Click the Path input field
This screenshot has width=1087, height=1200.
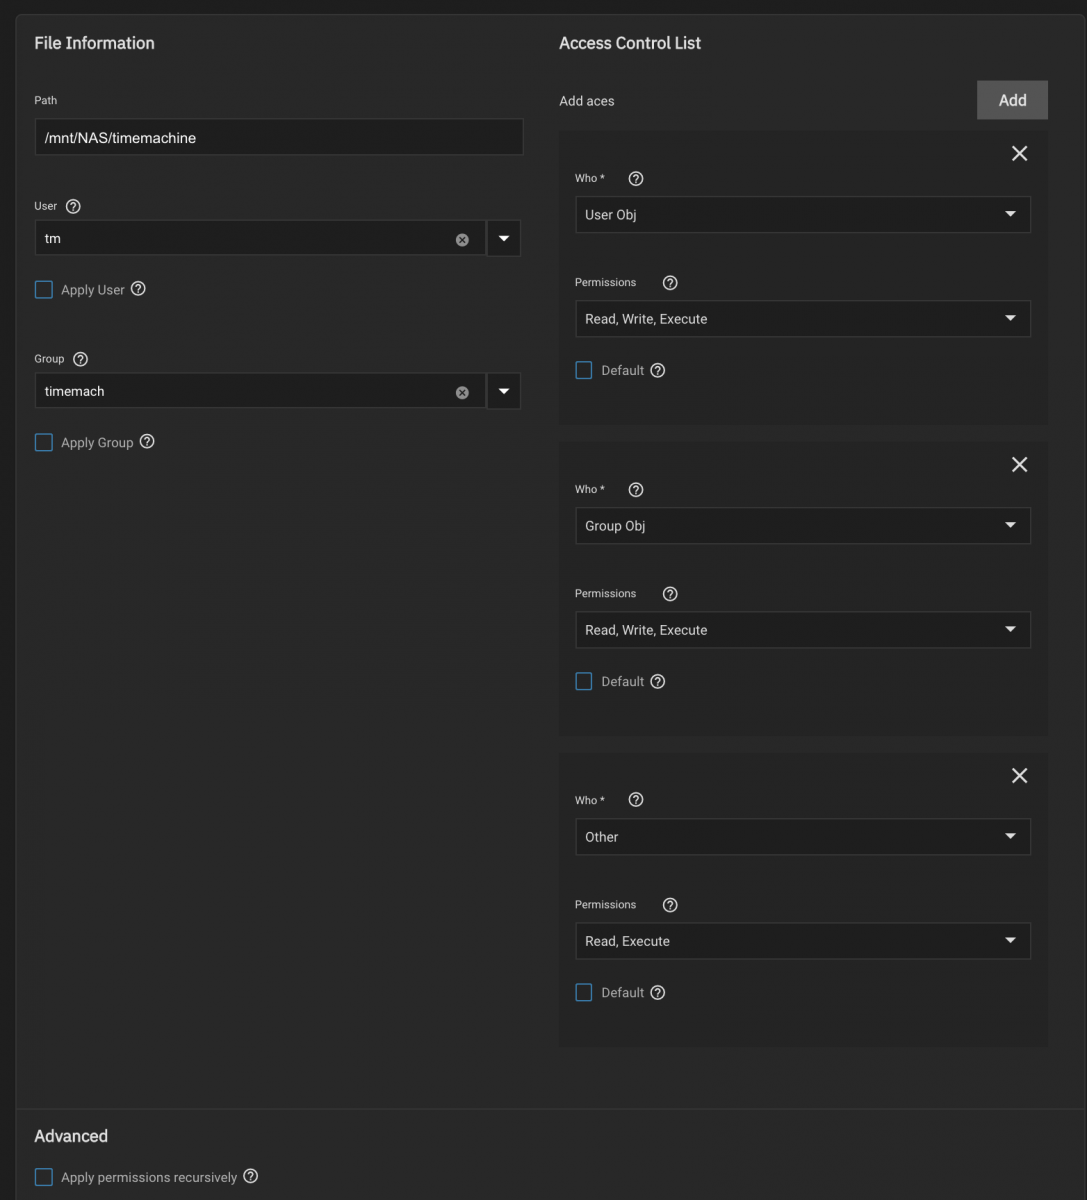(x=279, y=138)
